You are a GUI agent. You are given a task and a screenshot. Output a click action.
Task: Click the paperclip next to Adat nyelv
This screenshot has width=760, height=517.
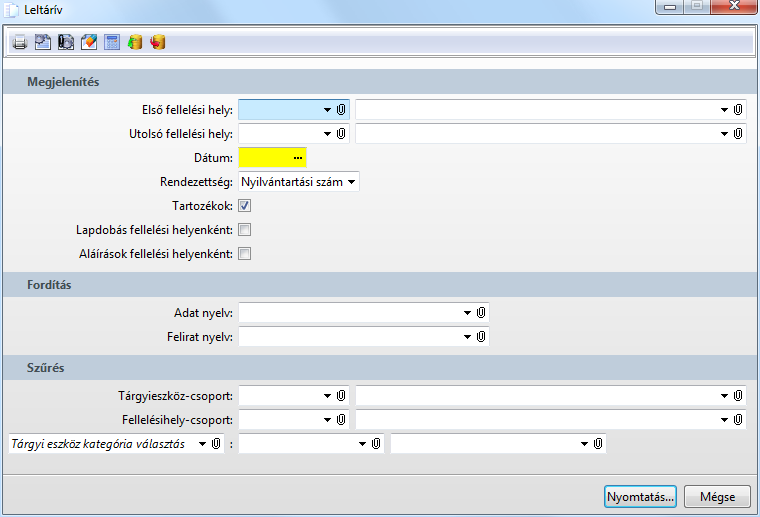pyautogui.click(x=481, y=313)
